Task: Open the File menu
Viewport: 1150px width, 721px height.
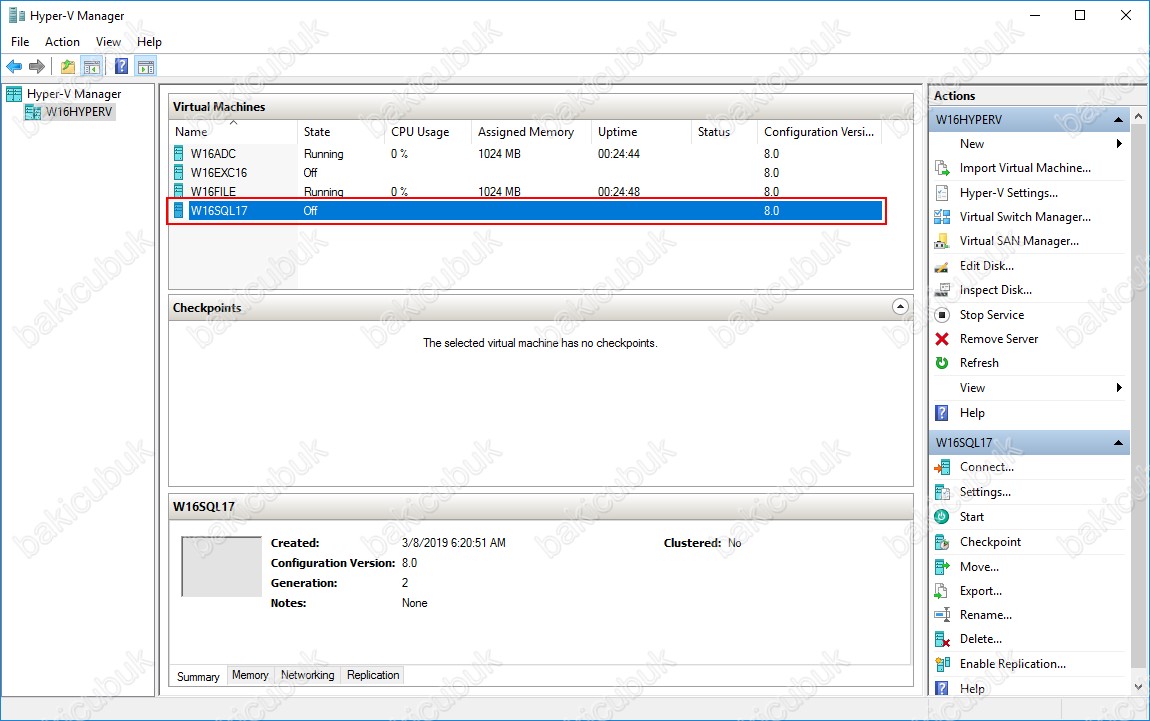Action: 20,42
